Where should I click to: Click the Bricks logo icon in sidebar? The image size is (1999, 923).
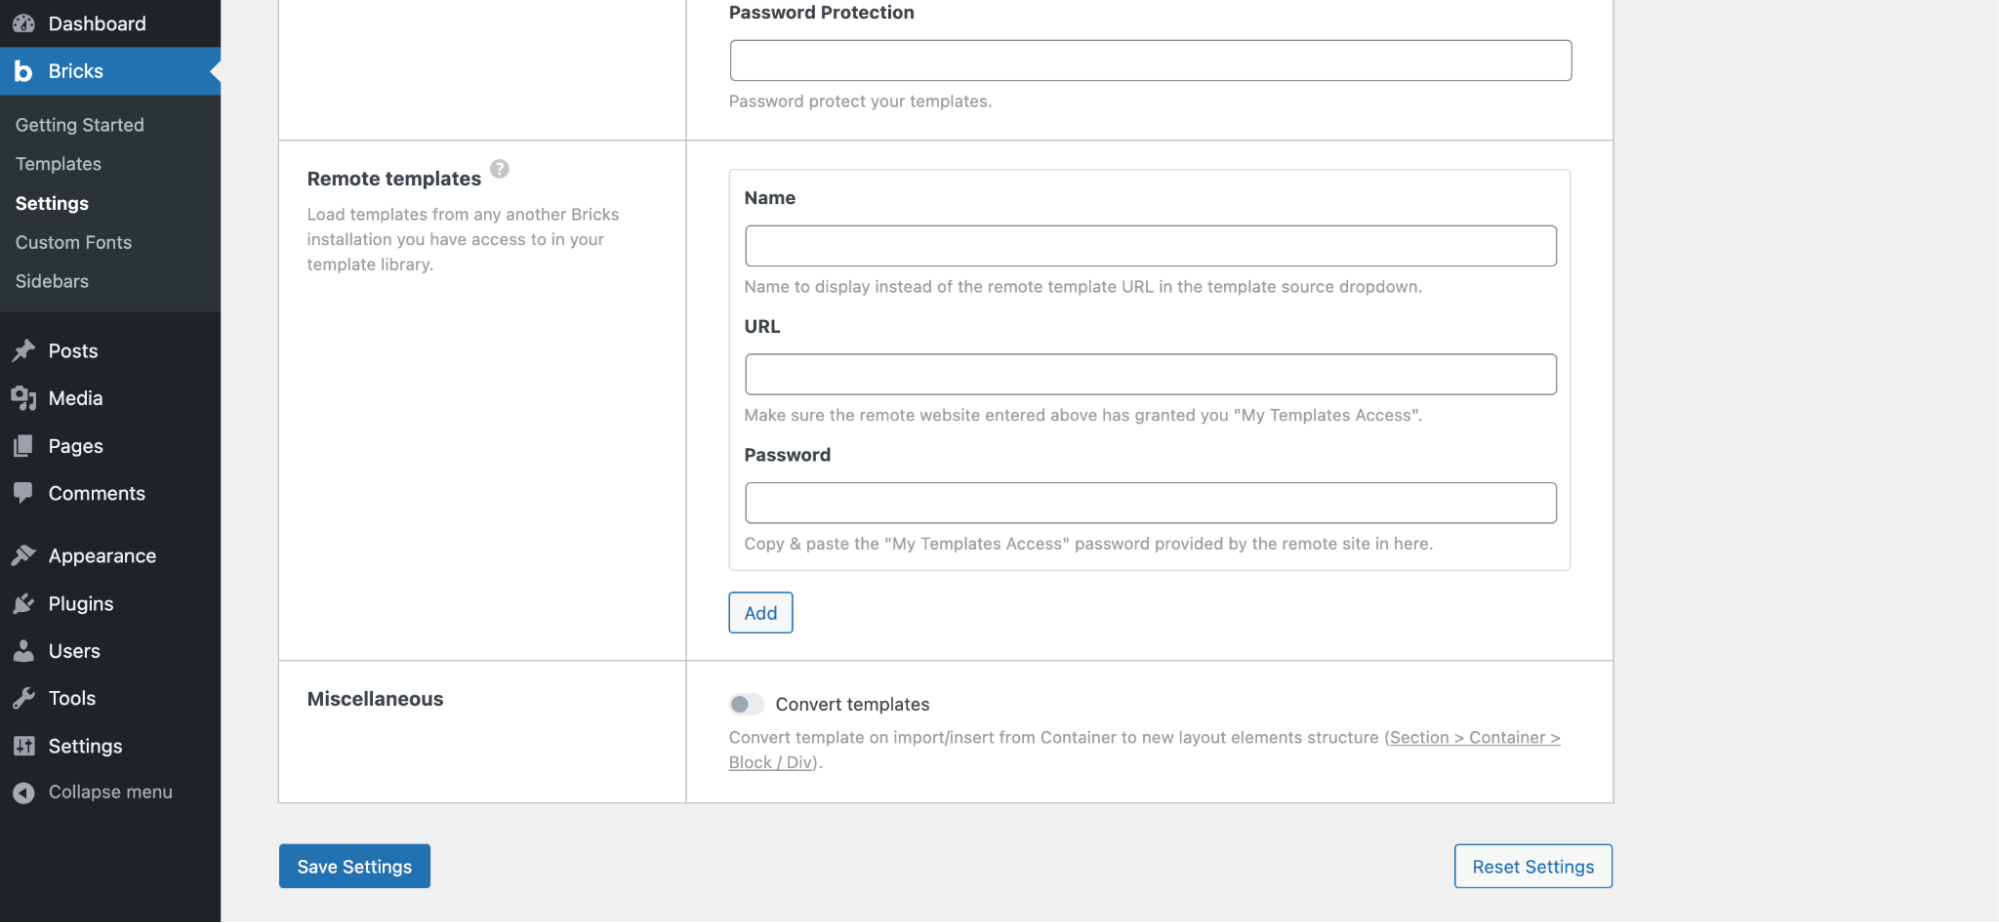tap(23, 71)
